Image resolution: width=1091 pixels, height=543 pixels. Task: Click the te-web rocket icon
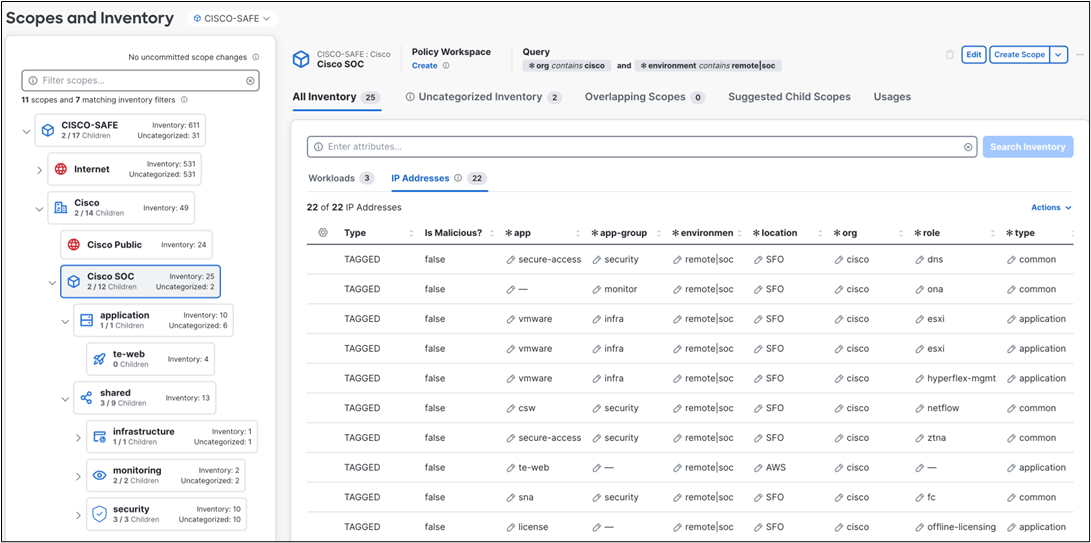(99, 359)
